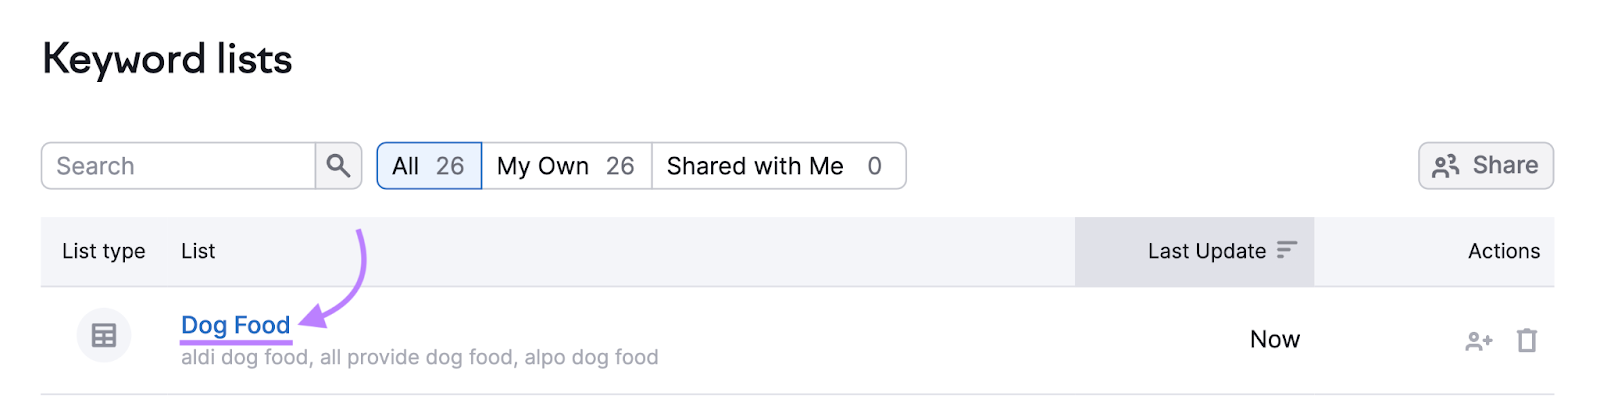This screenshot has height=396, width=1600.
Task: Switch to the My Own tab
Action: point(567,166)
